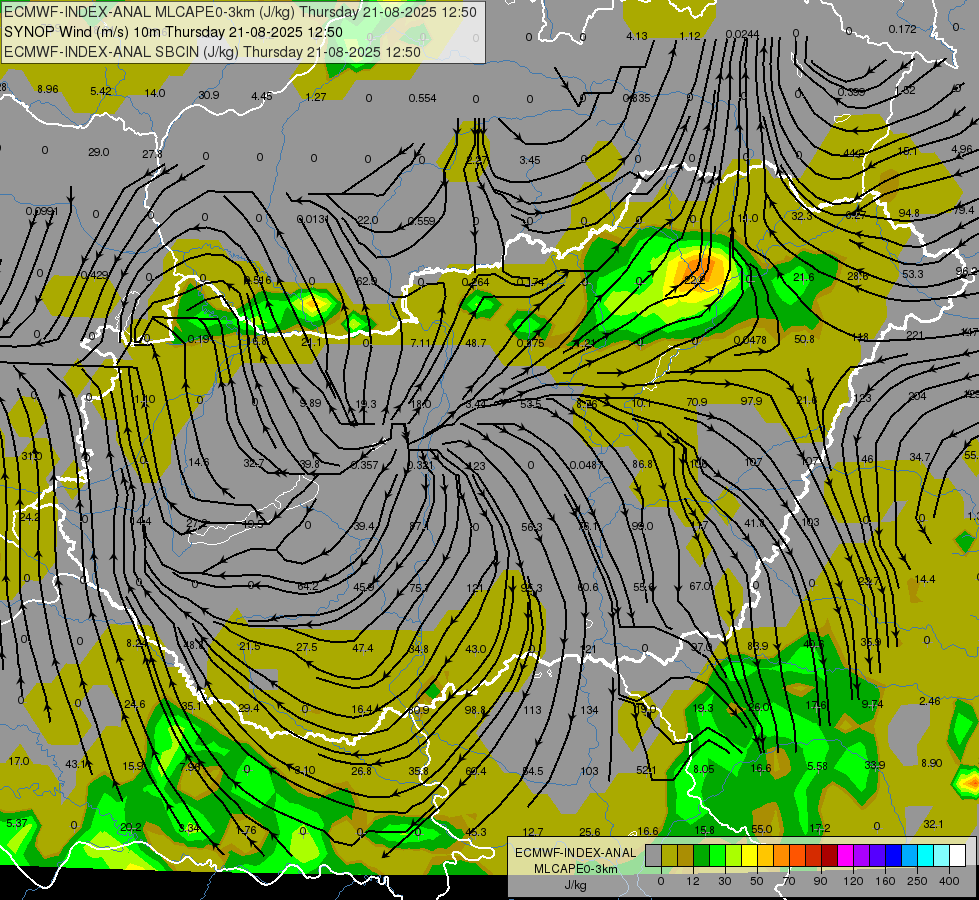Viewport: 979px width, 900px height.
Task: Click the map value 204
Action: [917, 396]
